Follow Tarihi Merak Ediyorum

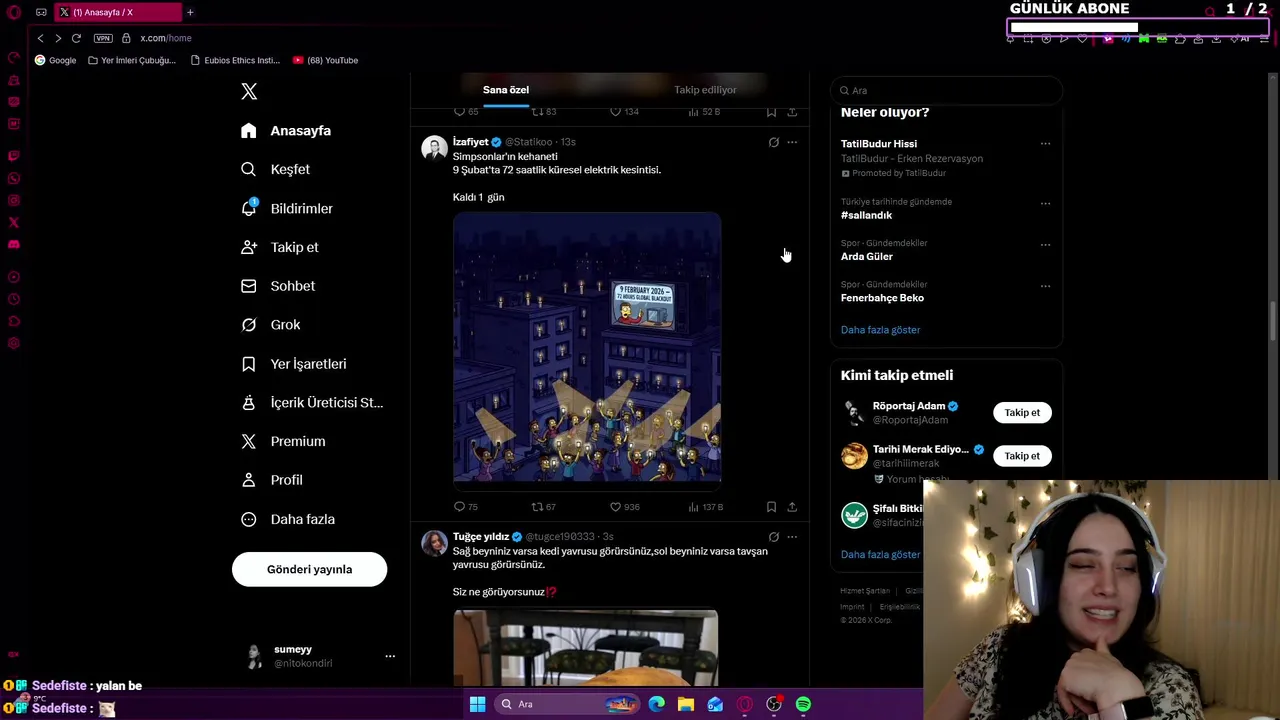tap(1022, 456)
